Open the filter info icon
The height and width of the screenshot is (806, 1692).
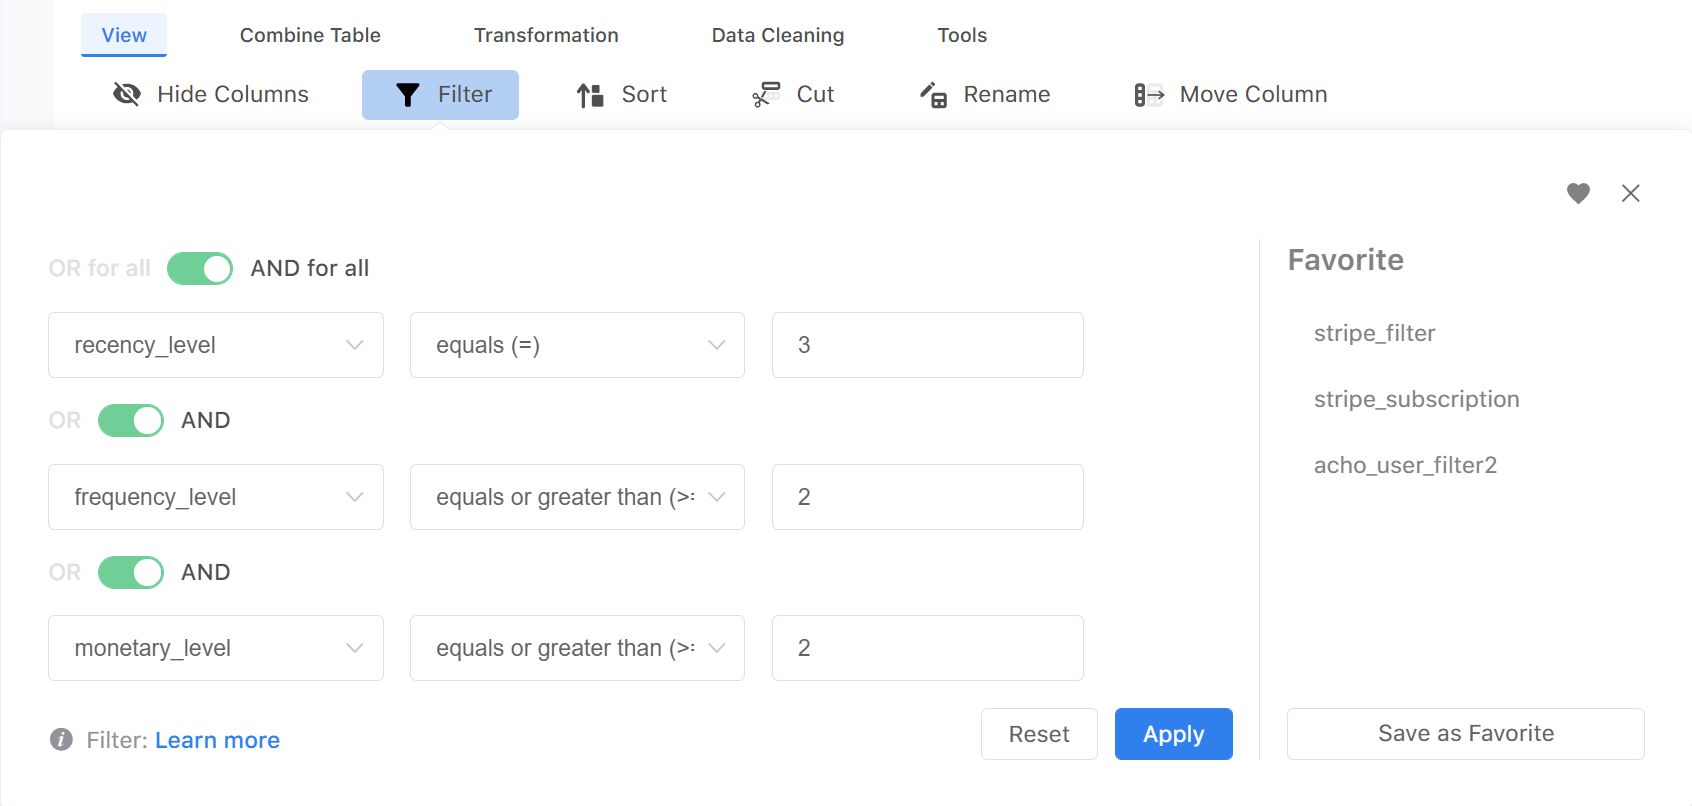pyautogui.click(x=61, y=740)
